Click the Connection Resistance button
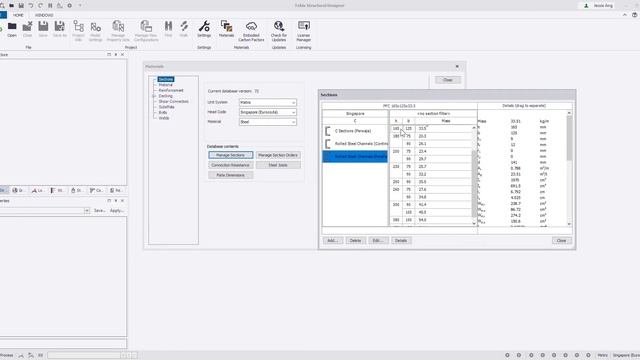Viewport: 640px width, 360px height. [231, 165]
